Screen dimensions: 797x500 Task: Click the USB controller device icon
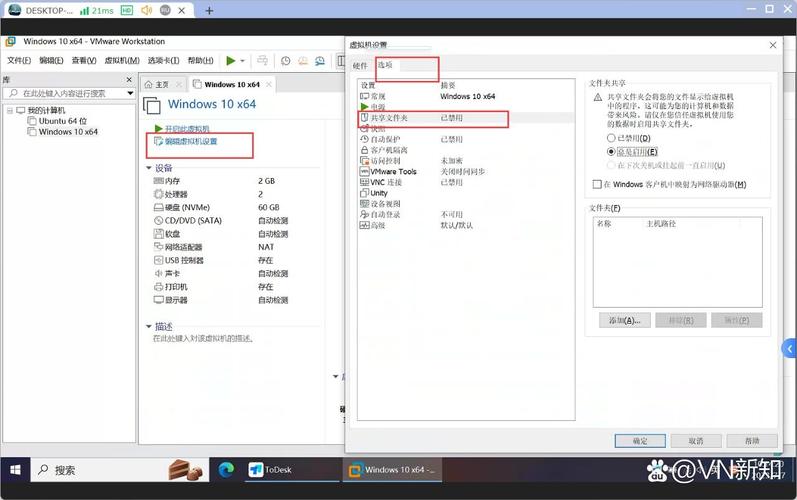pyautogui.click(x=158, y=260)
